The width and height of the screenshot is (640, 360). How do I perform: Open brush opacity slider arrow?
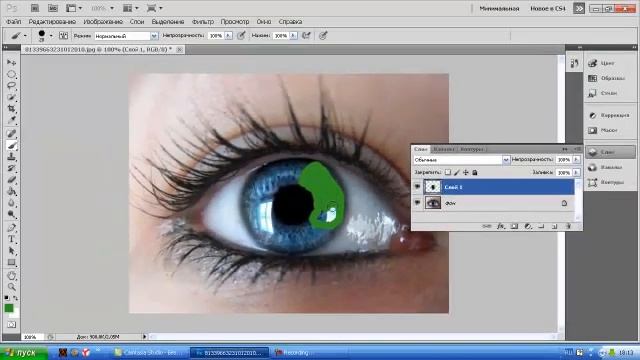pos(228,36)
